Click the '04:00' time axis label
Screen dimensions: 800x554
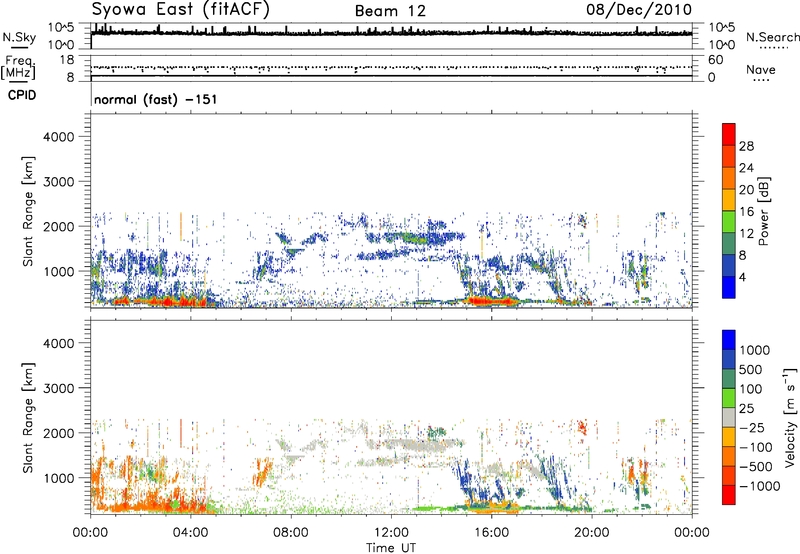[190, 533]
